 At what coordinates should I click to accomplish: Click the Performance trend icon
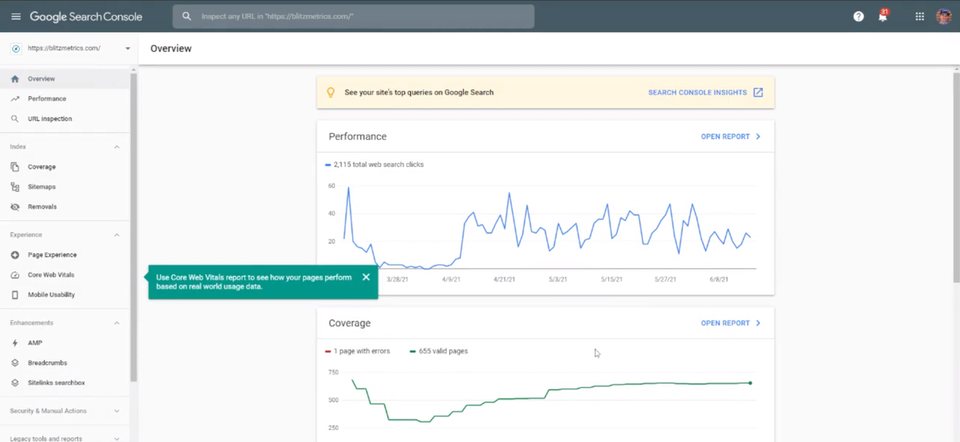click(x=15, y=99)
